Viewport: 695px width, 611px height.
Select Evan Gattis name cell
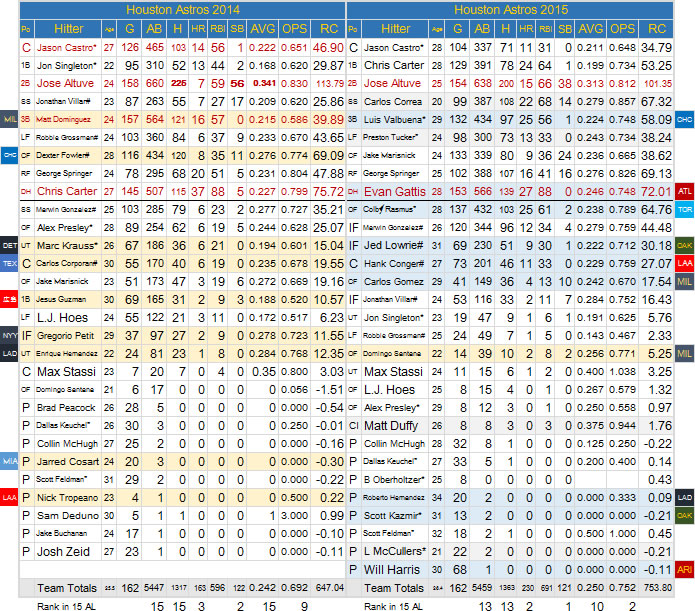(x=394, y=192)
